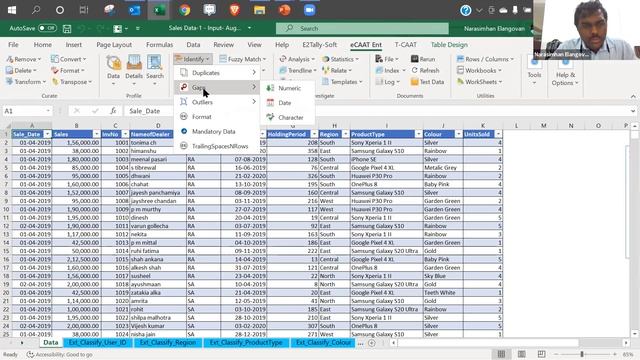Open the Analysis dropdown

[x=297, y=59]
